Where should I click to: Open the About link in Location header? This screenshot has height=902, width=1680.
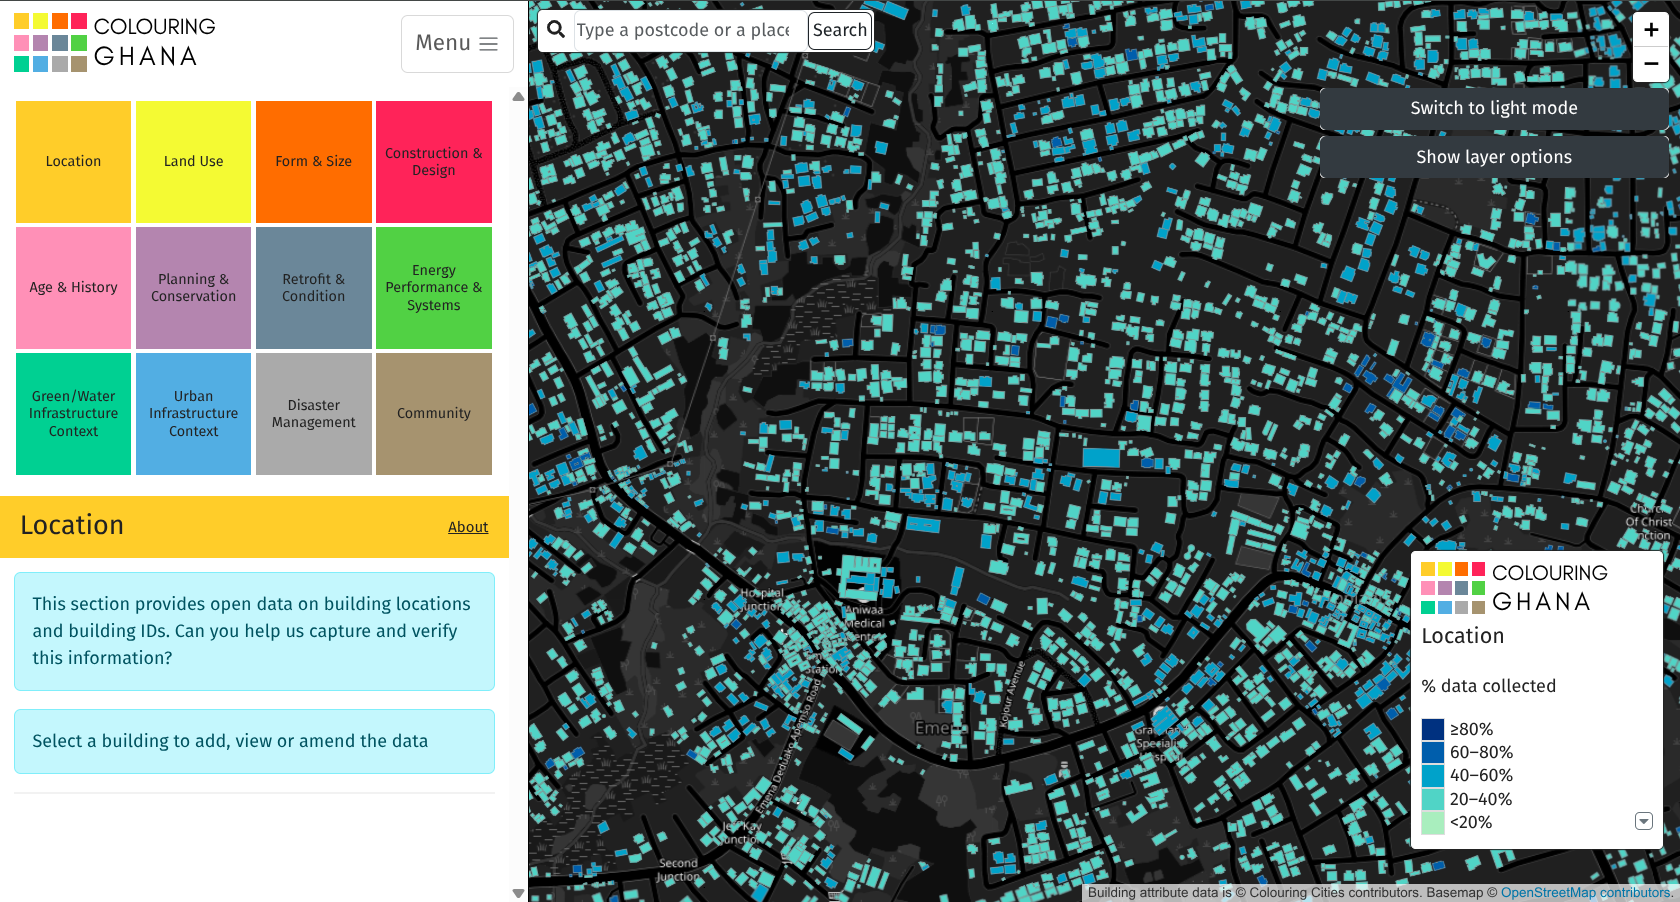point(468,527)
